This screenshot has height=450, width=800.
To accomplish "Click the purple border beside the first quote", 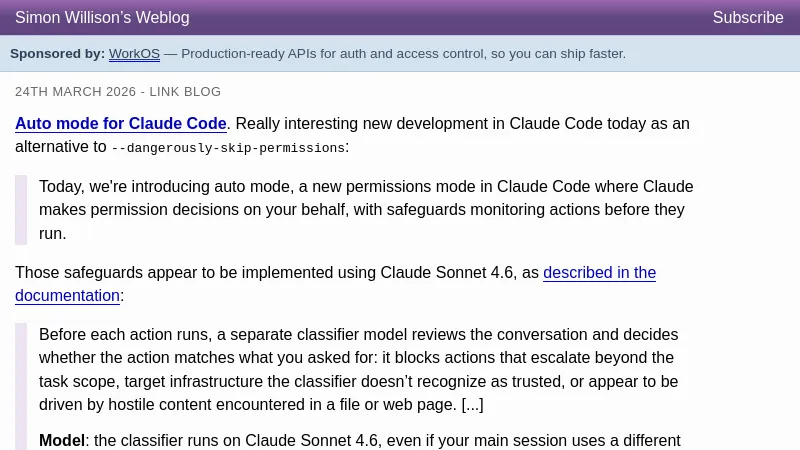I will click(x=21, y=210).
